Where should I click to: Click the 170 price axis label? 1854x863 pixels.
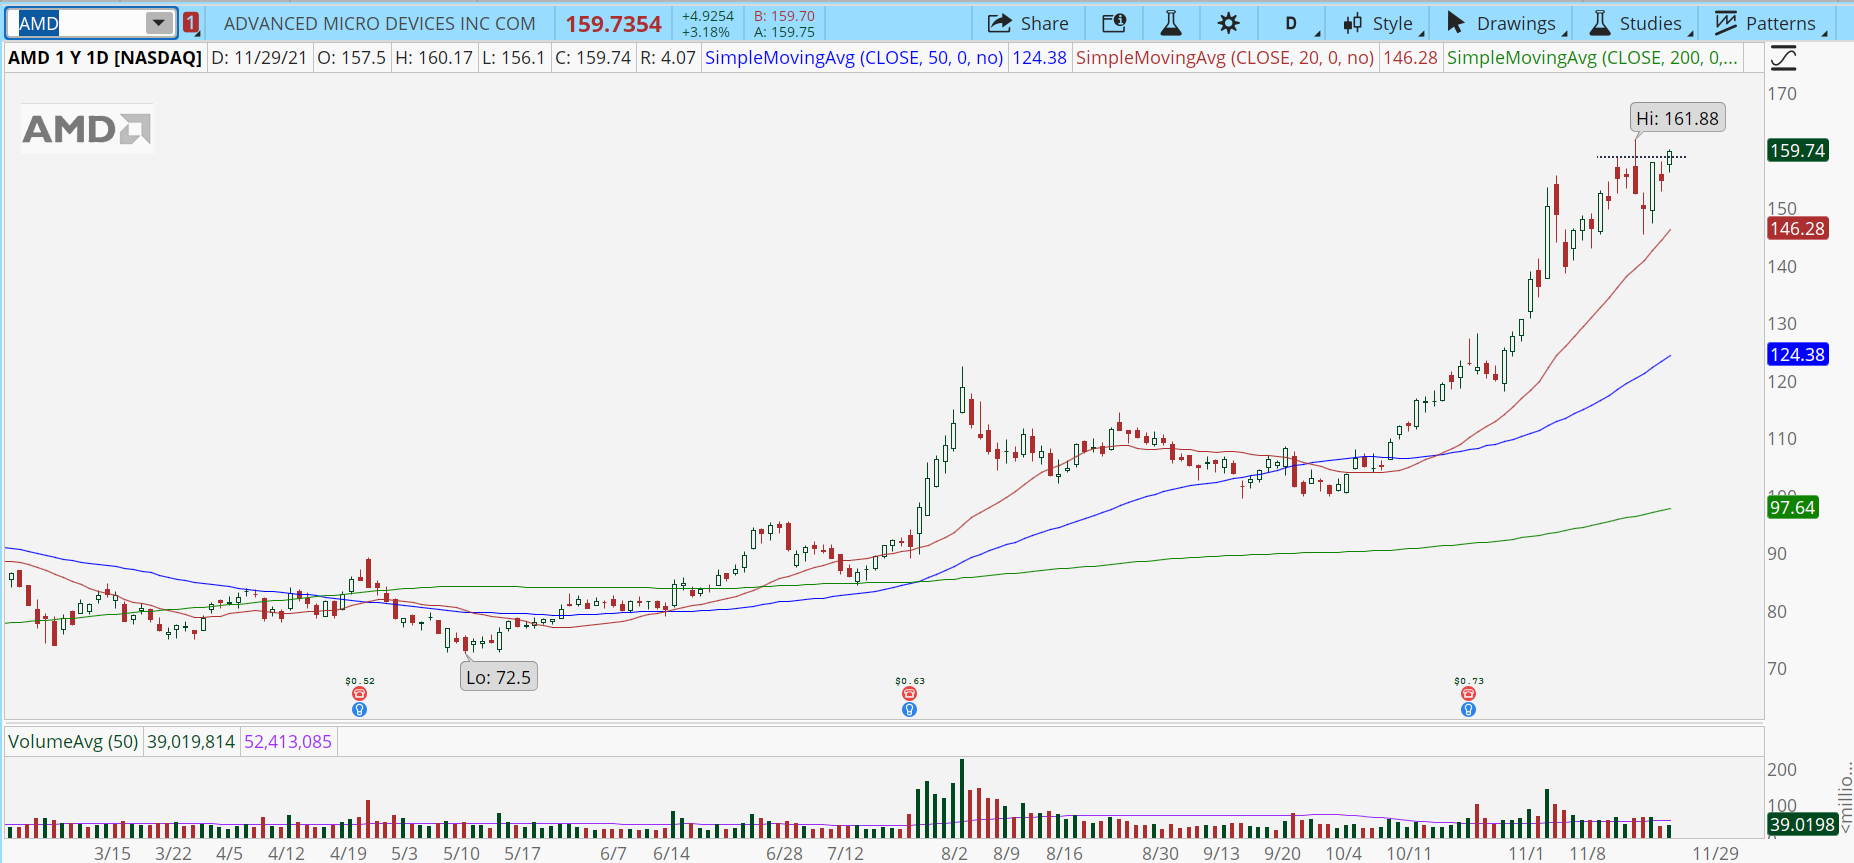click(1782, 94)
